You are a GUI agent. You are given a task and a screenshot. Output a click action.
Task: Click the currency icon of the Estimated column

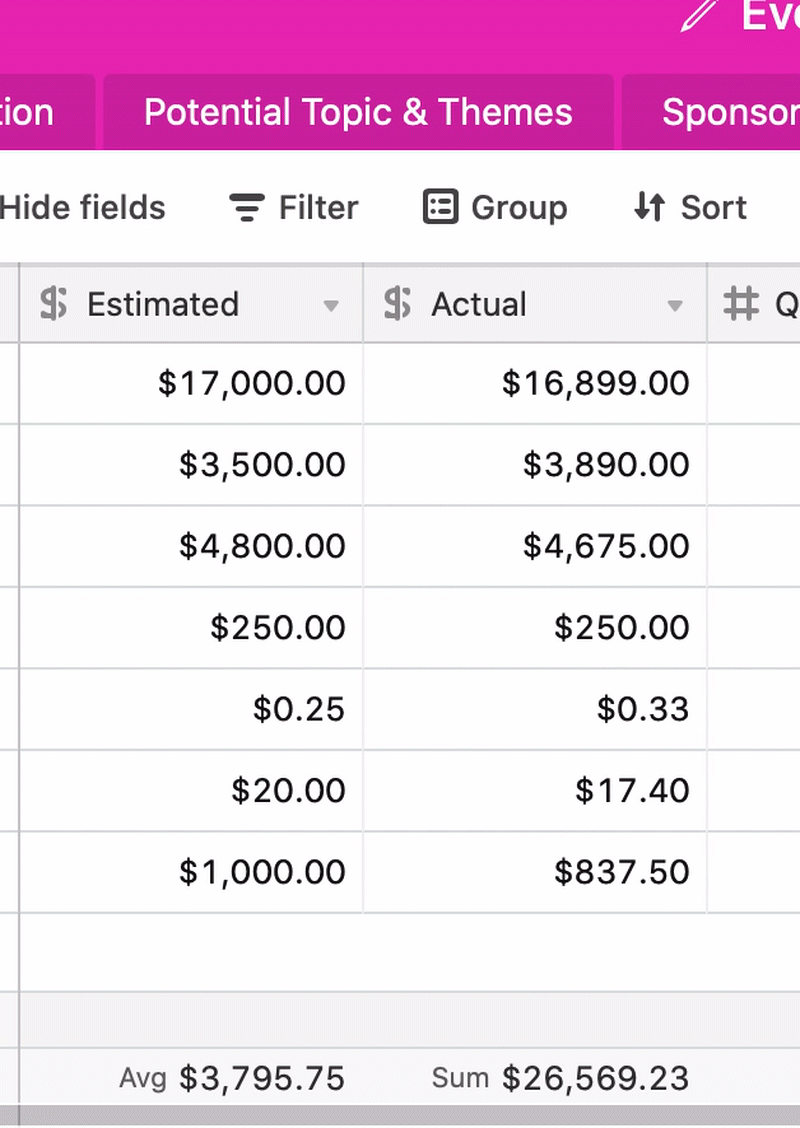[54, 303]
